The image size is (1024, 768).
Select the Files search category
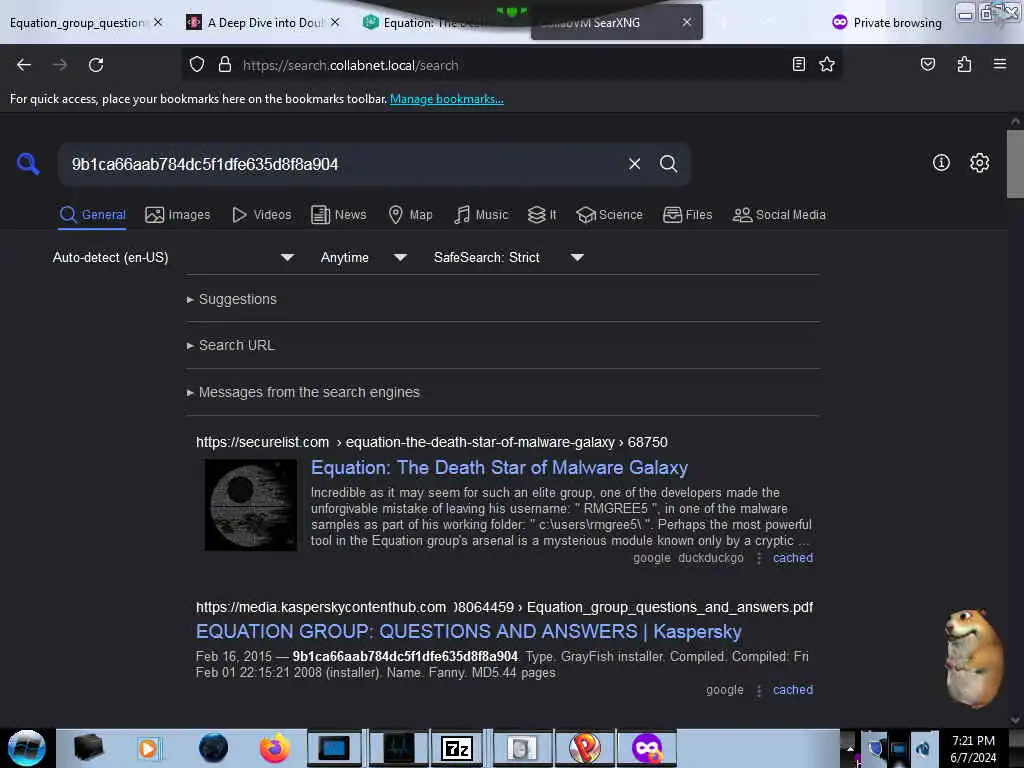click(688, 215)
